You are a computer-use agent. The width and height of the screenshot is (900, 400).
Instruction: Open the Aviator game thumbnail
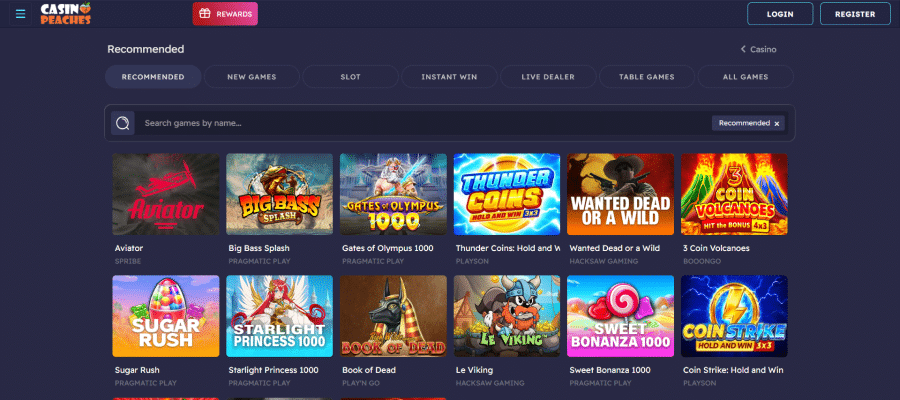[x=166, y=194]
